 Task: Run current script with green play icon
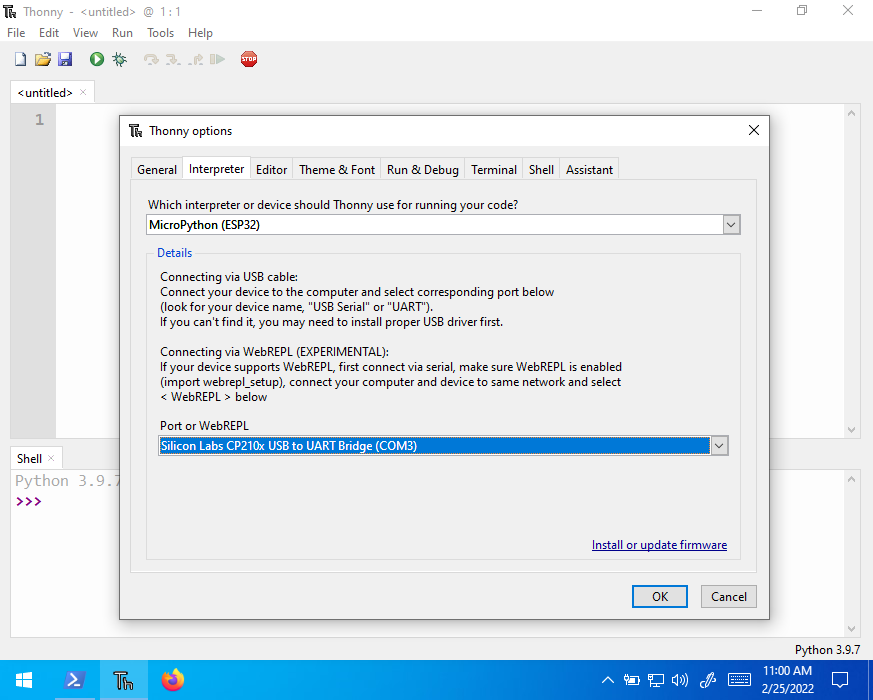pyautogui.click(x=97, y=59)
